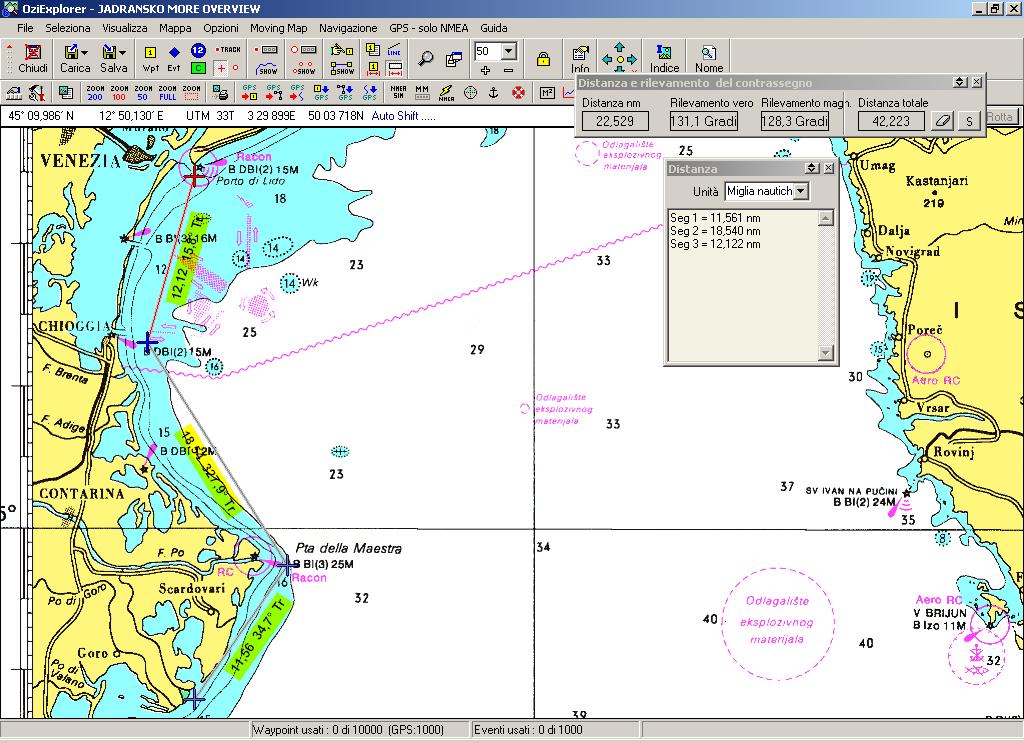The height and width of the screenshot is (742, 1024).
Task: Click the eraser button beside Distanza totale
Action: pyautogui.click(x=941, y=121)
